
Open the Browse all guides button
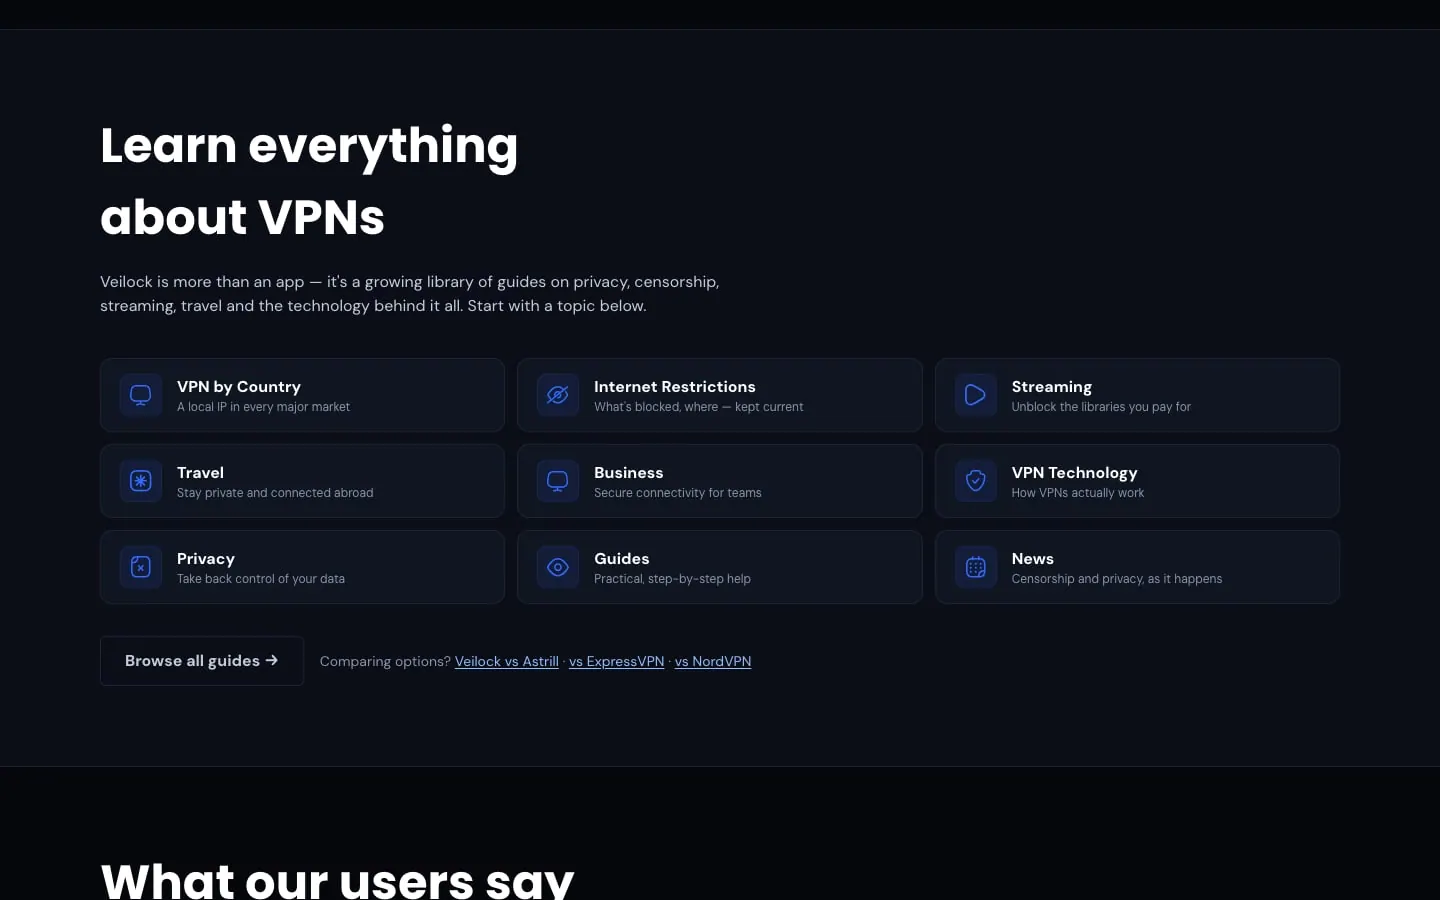(202, 661)
